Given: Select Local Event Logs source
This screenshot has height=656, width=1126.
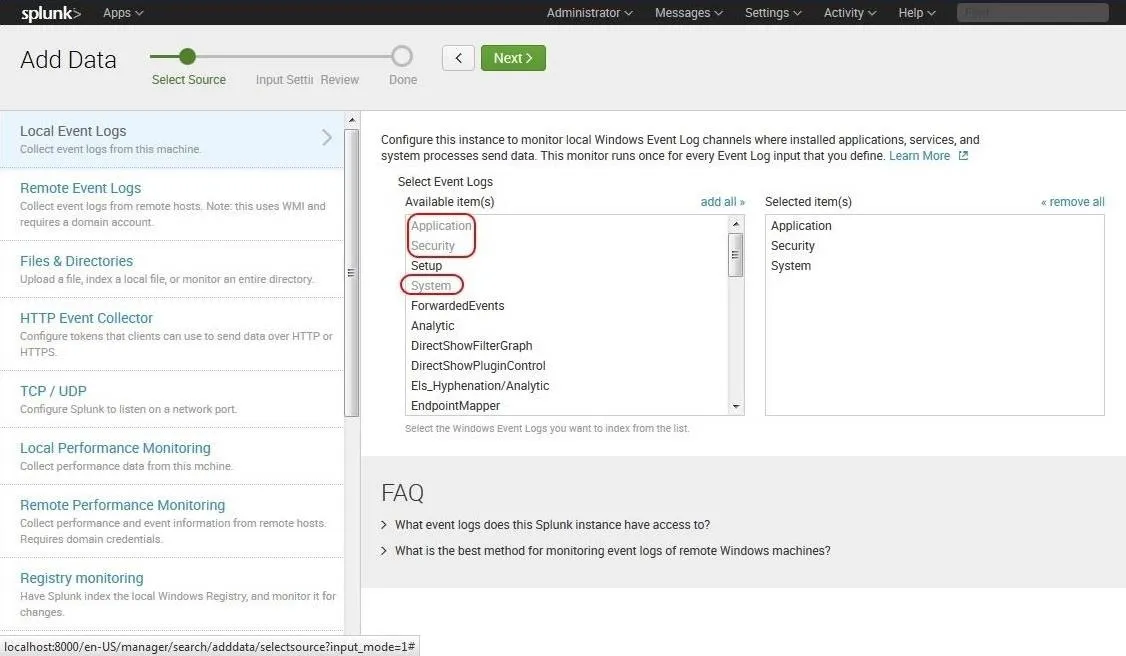Looking at the screenshot, I should click(x=172, y=139).
